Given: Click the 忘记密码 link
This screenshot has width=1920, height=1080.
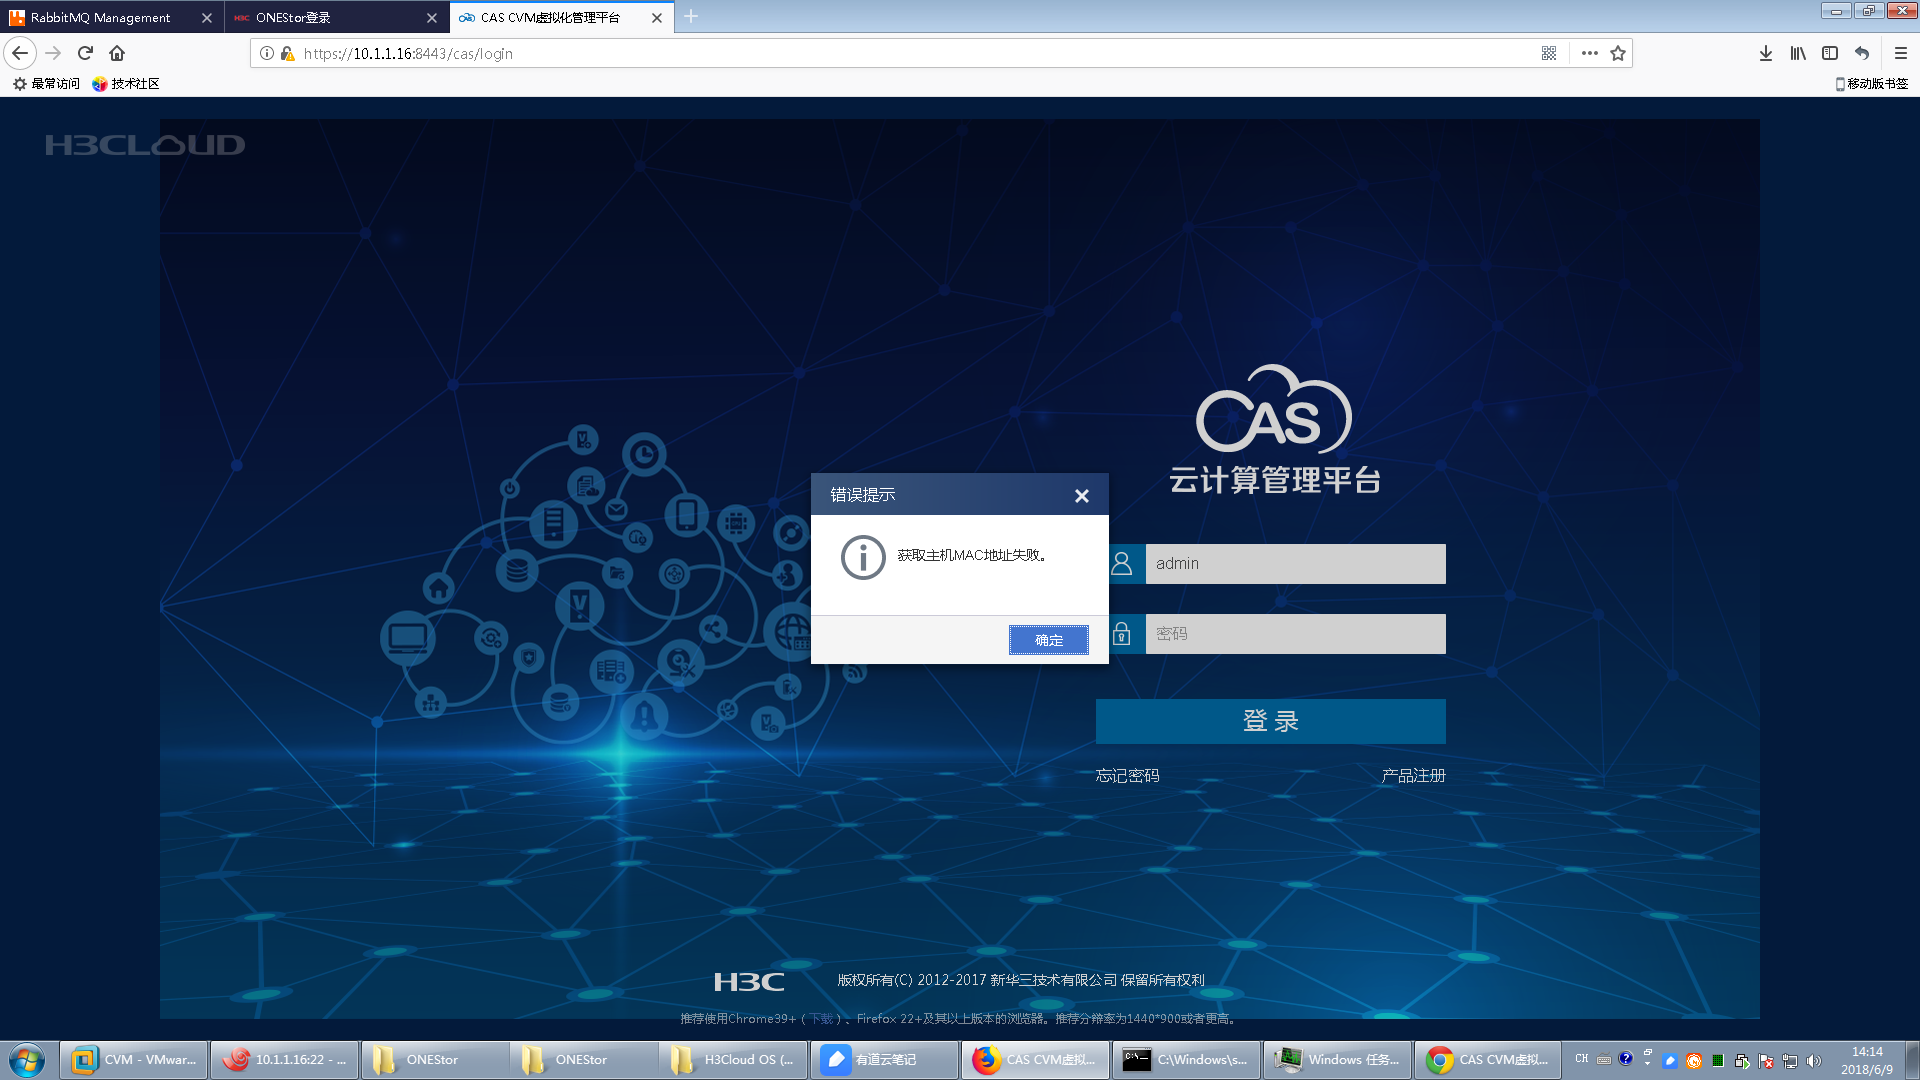Looking at the screenshot, I should (1127, 776).
